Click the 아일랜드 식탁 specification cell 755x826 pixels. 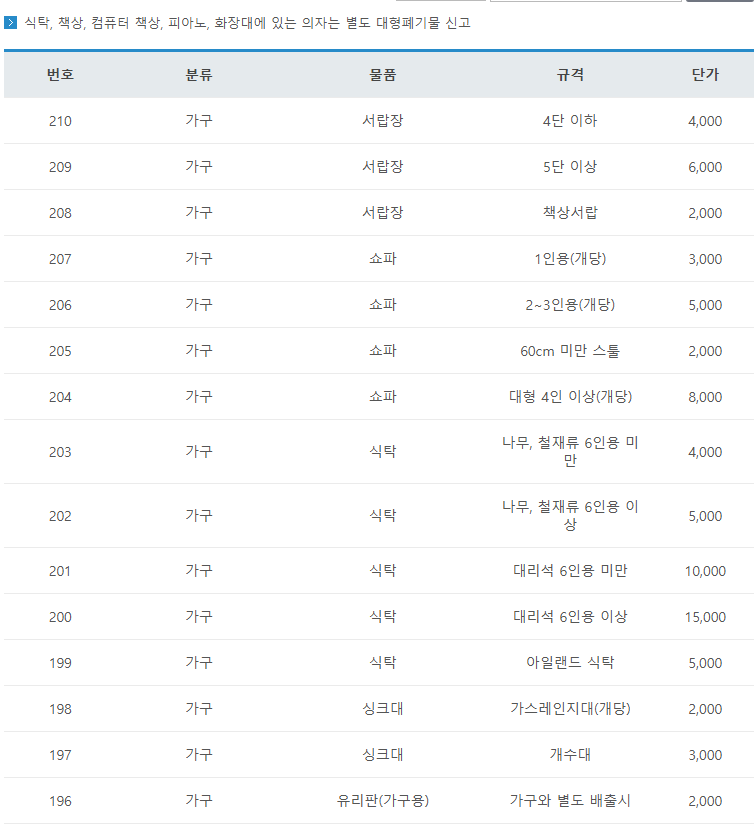point(570,663)
